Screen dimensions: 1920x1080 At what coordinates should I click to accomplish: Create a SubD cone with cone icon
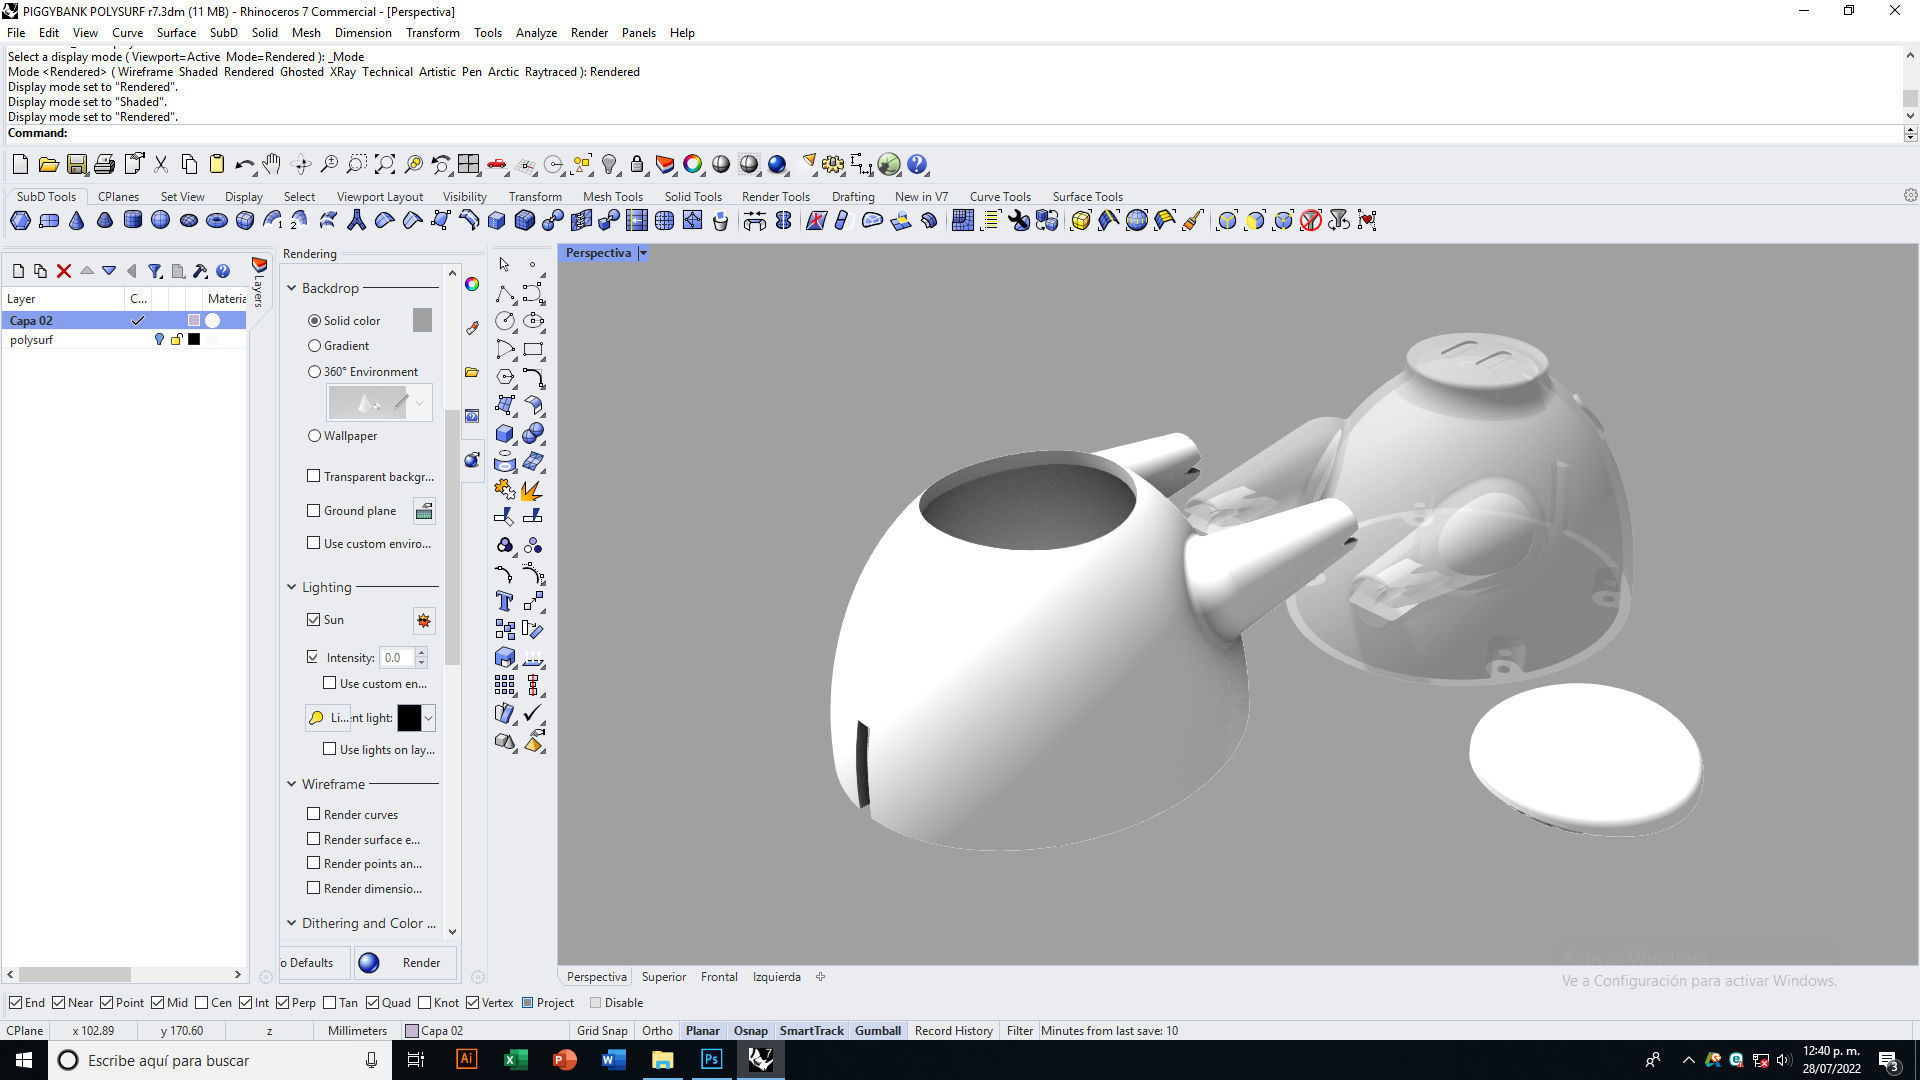coord(77,221)
